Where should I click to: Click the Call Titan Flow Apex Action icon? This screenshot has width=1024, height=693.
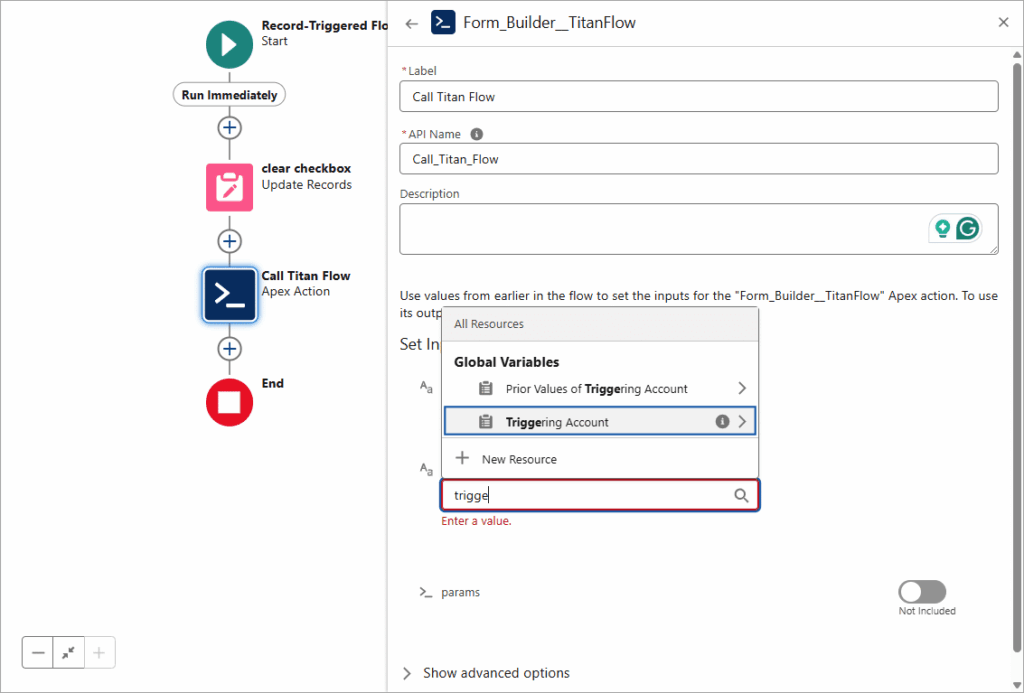point(229,294)
